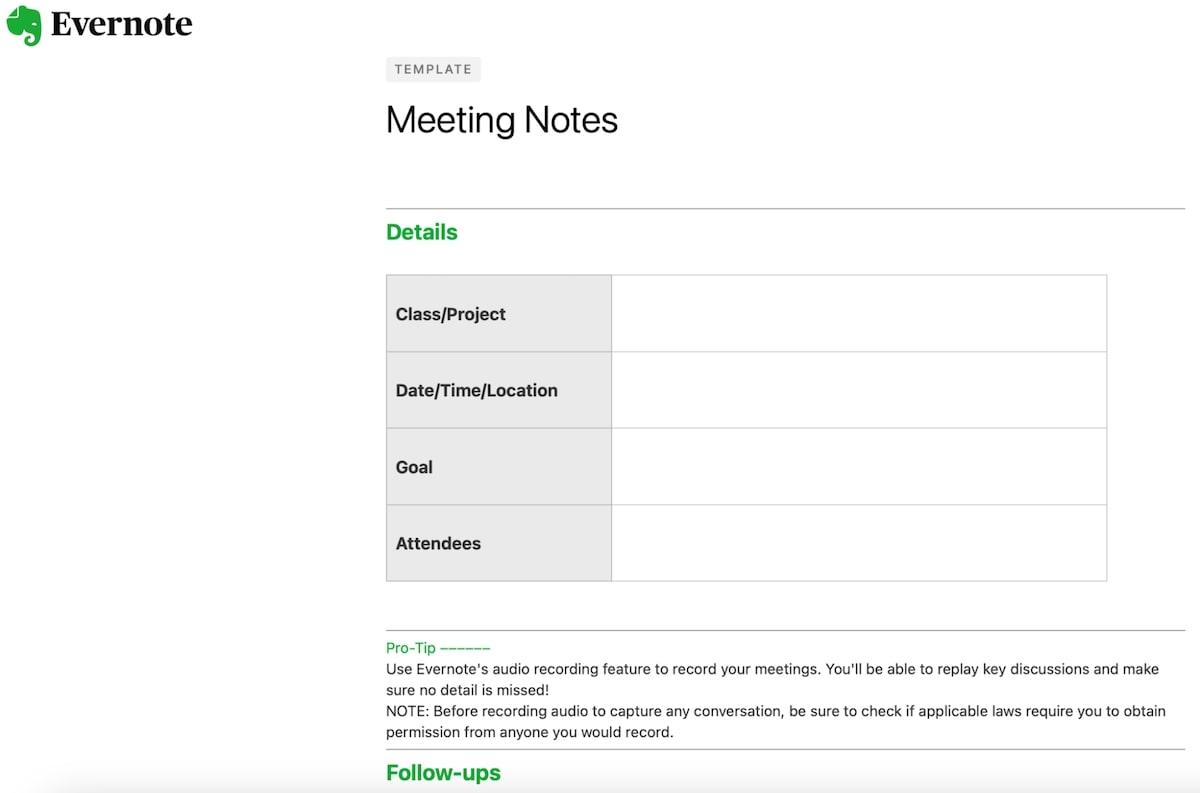Click the empty Goal value cell
Image resolution: width=1200 pixels, height=793 pixels.
coord(858,467)
